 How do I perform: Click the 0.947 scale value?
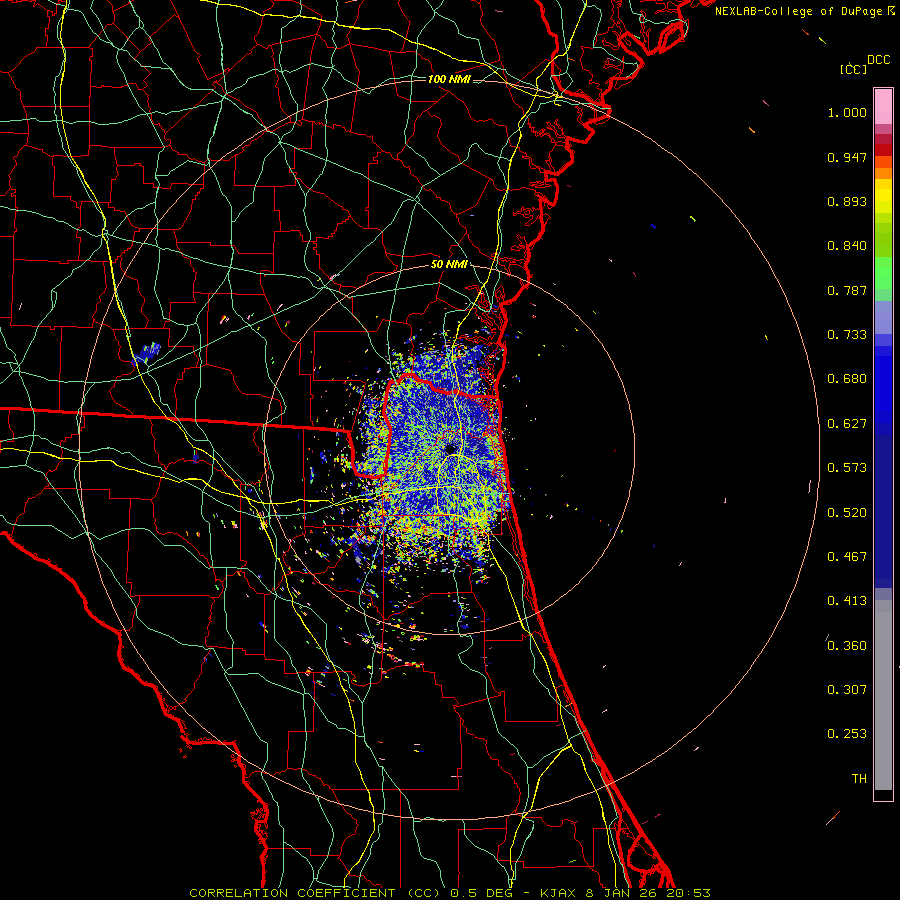click(847, 157)
